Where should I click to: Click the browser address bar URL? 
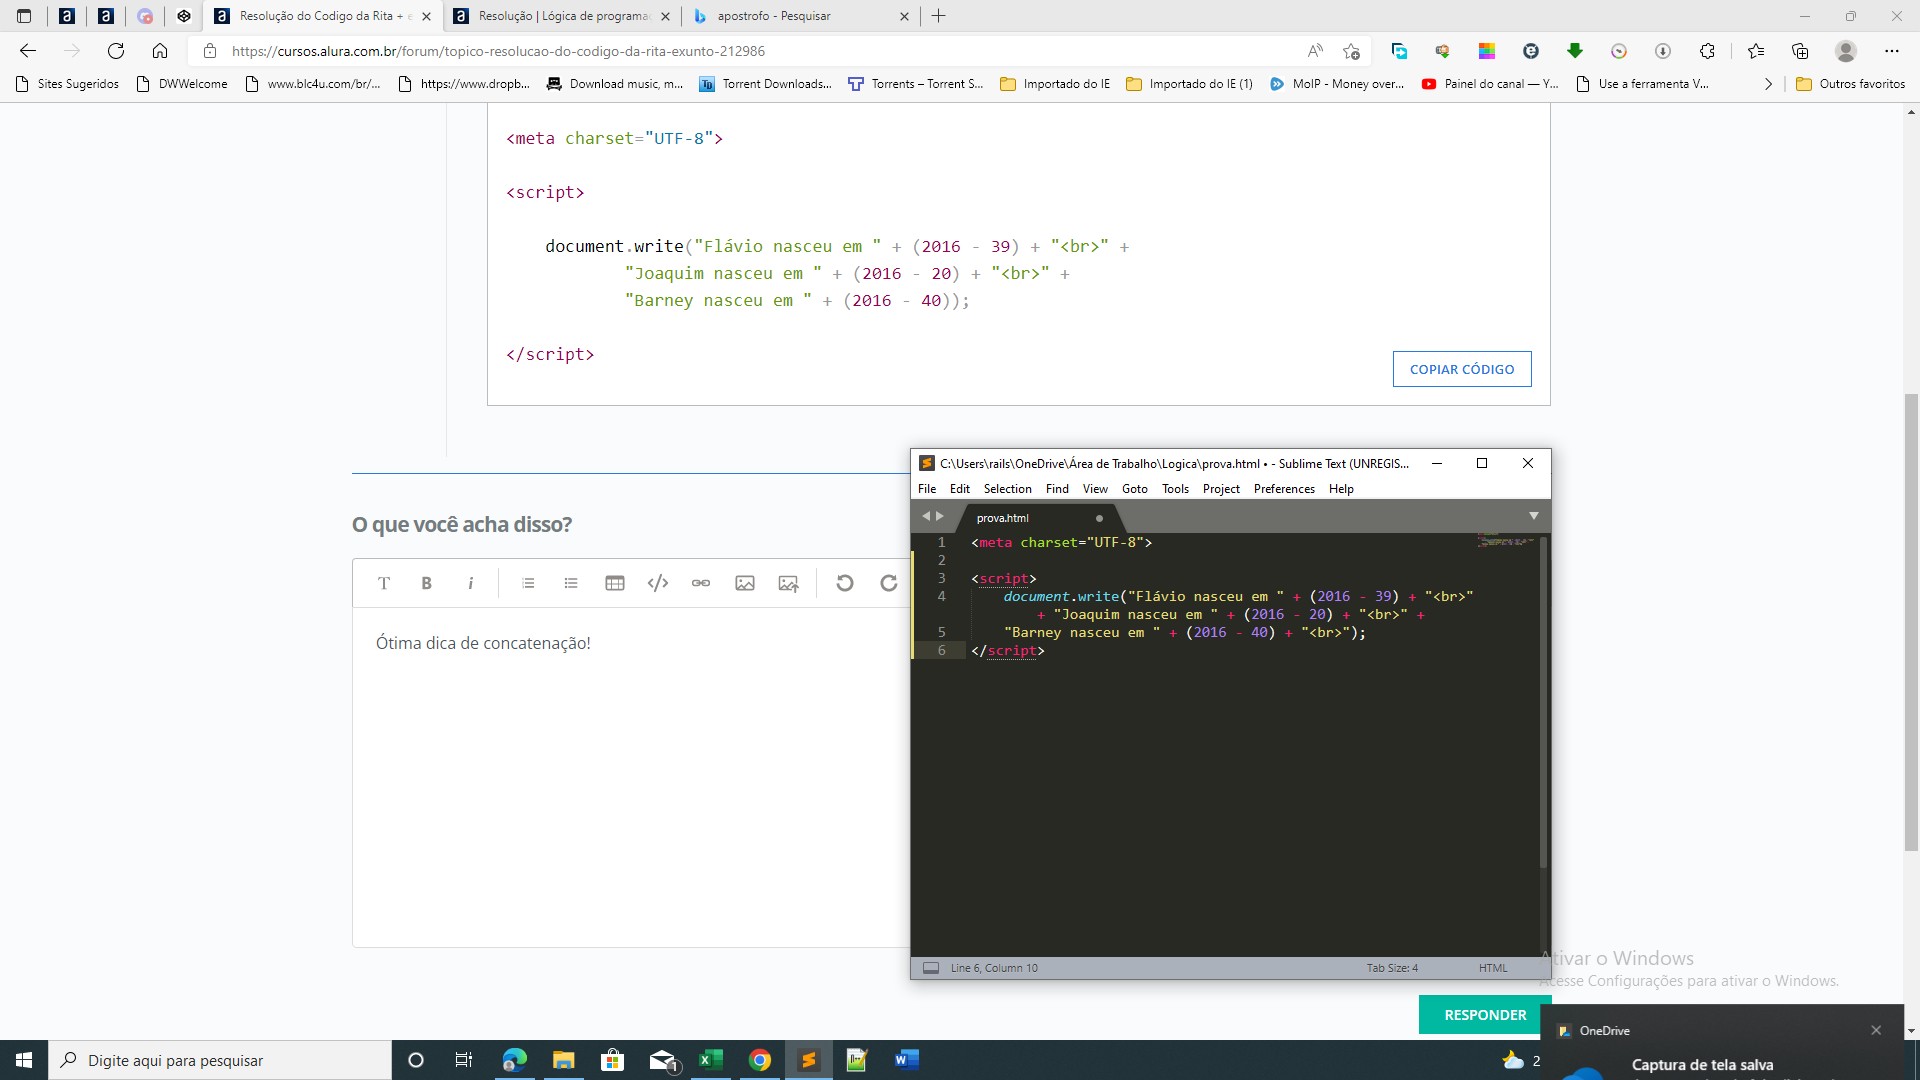[x=498, y=51]
